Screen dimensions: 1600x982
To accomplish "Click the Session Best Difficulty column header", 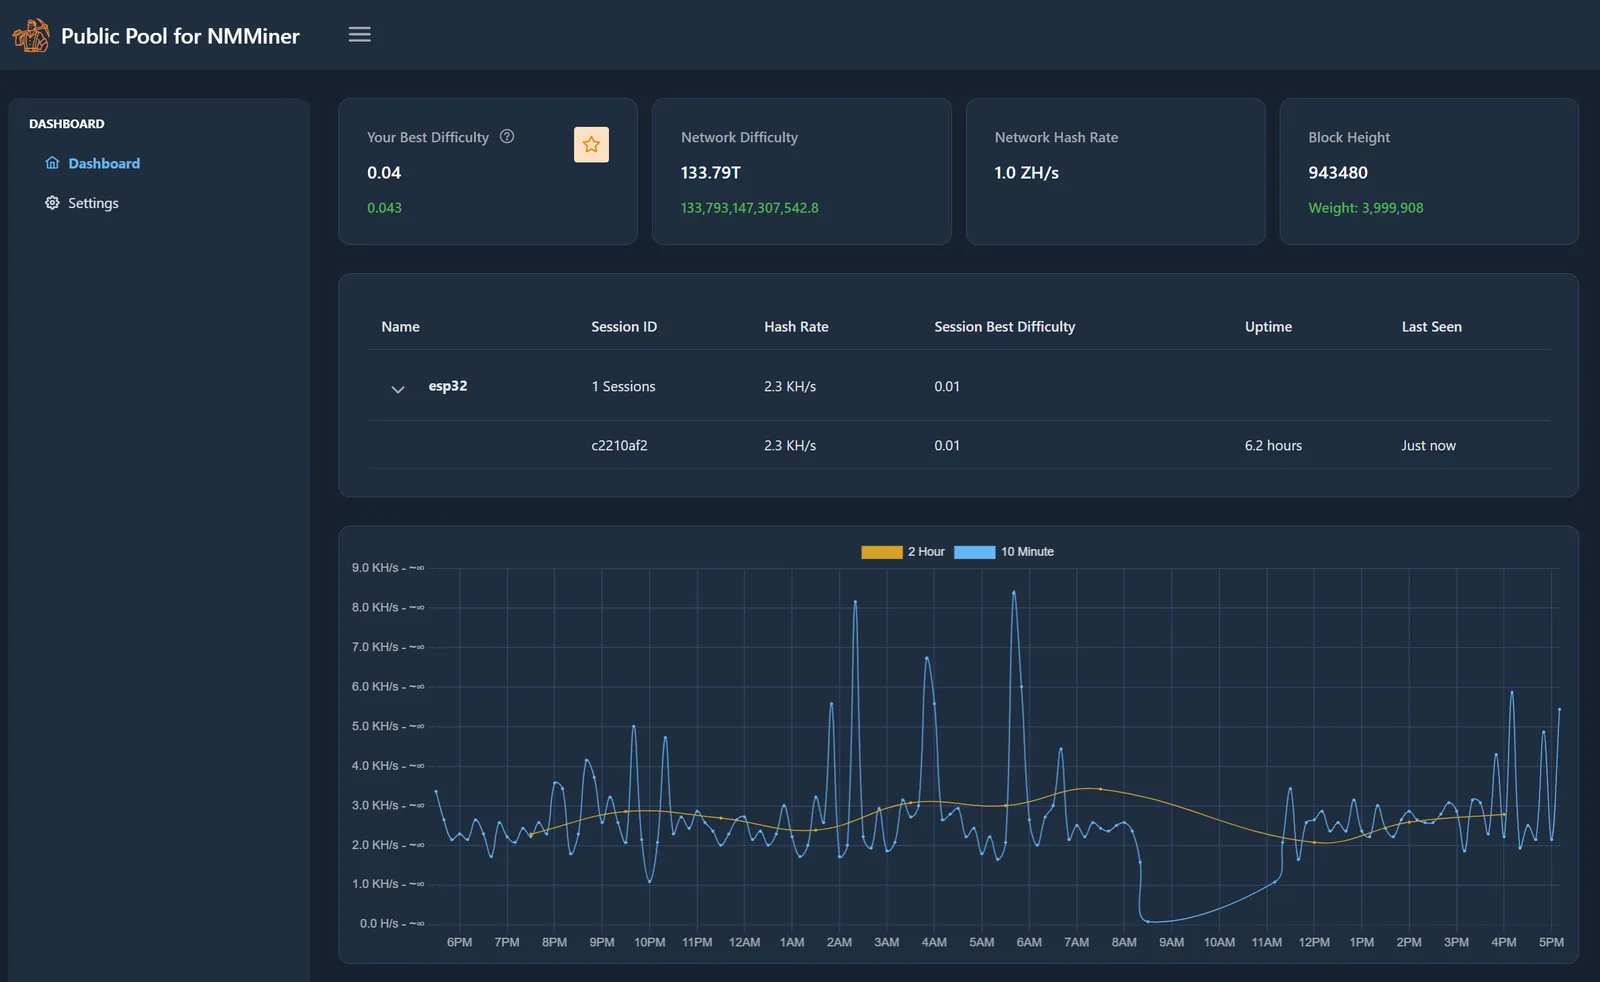I will 1004,327.
